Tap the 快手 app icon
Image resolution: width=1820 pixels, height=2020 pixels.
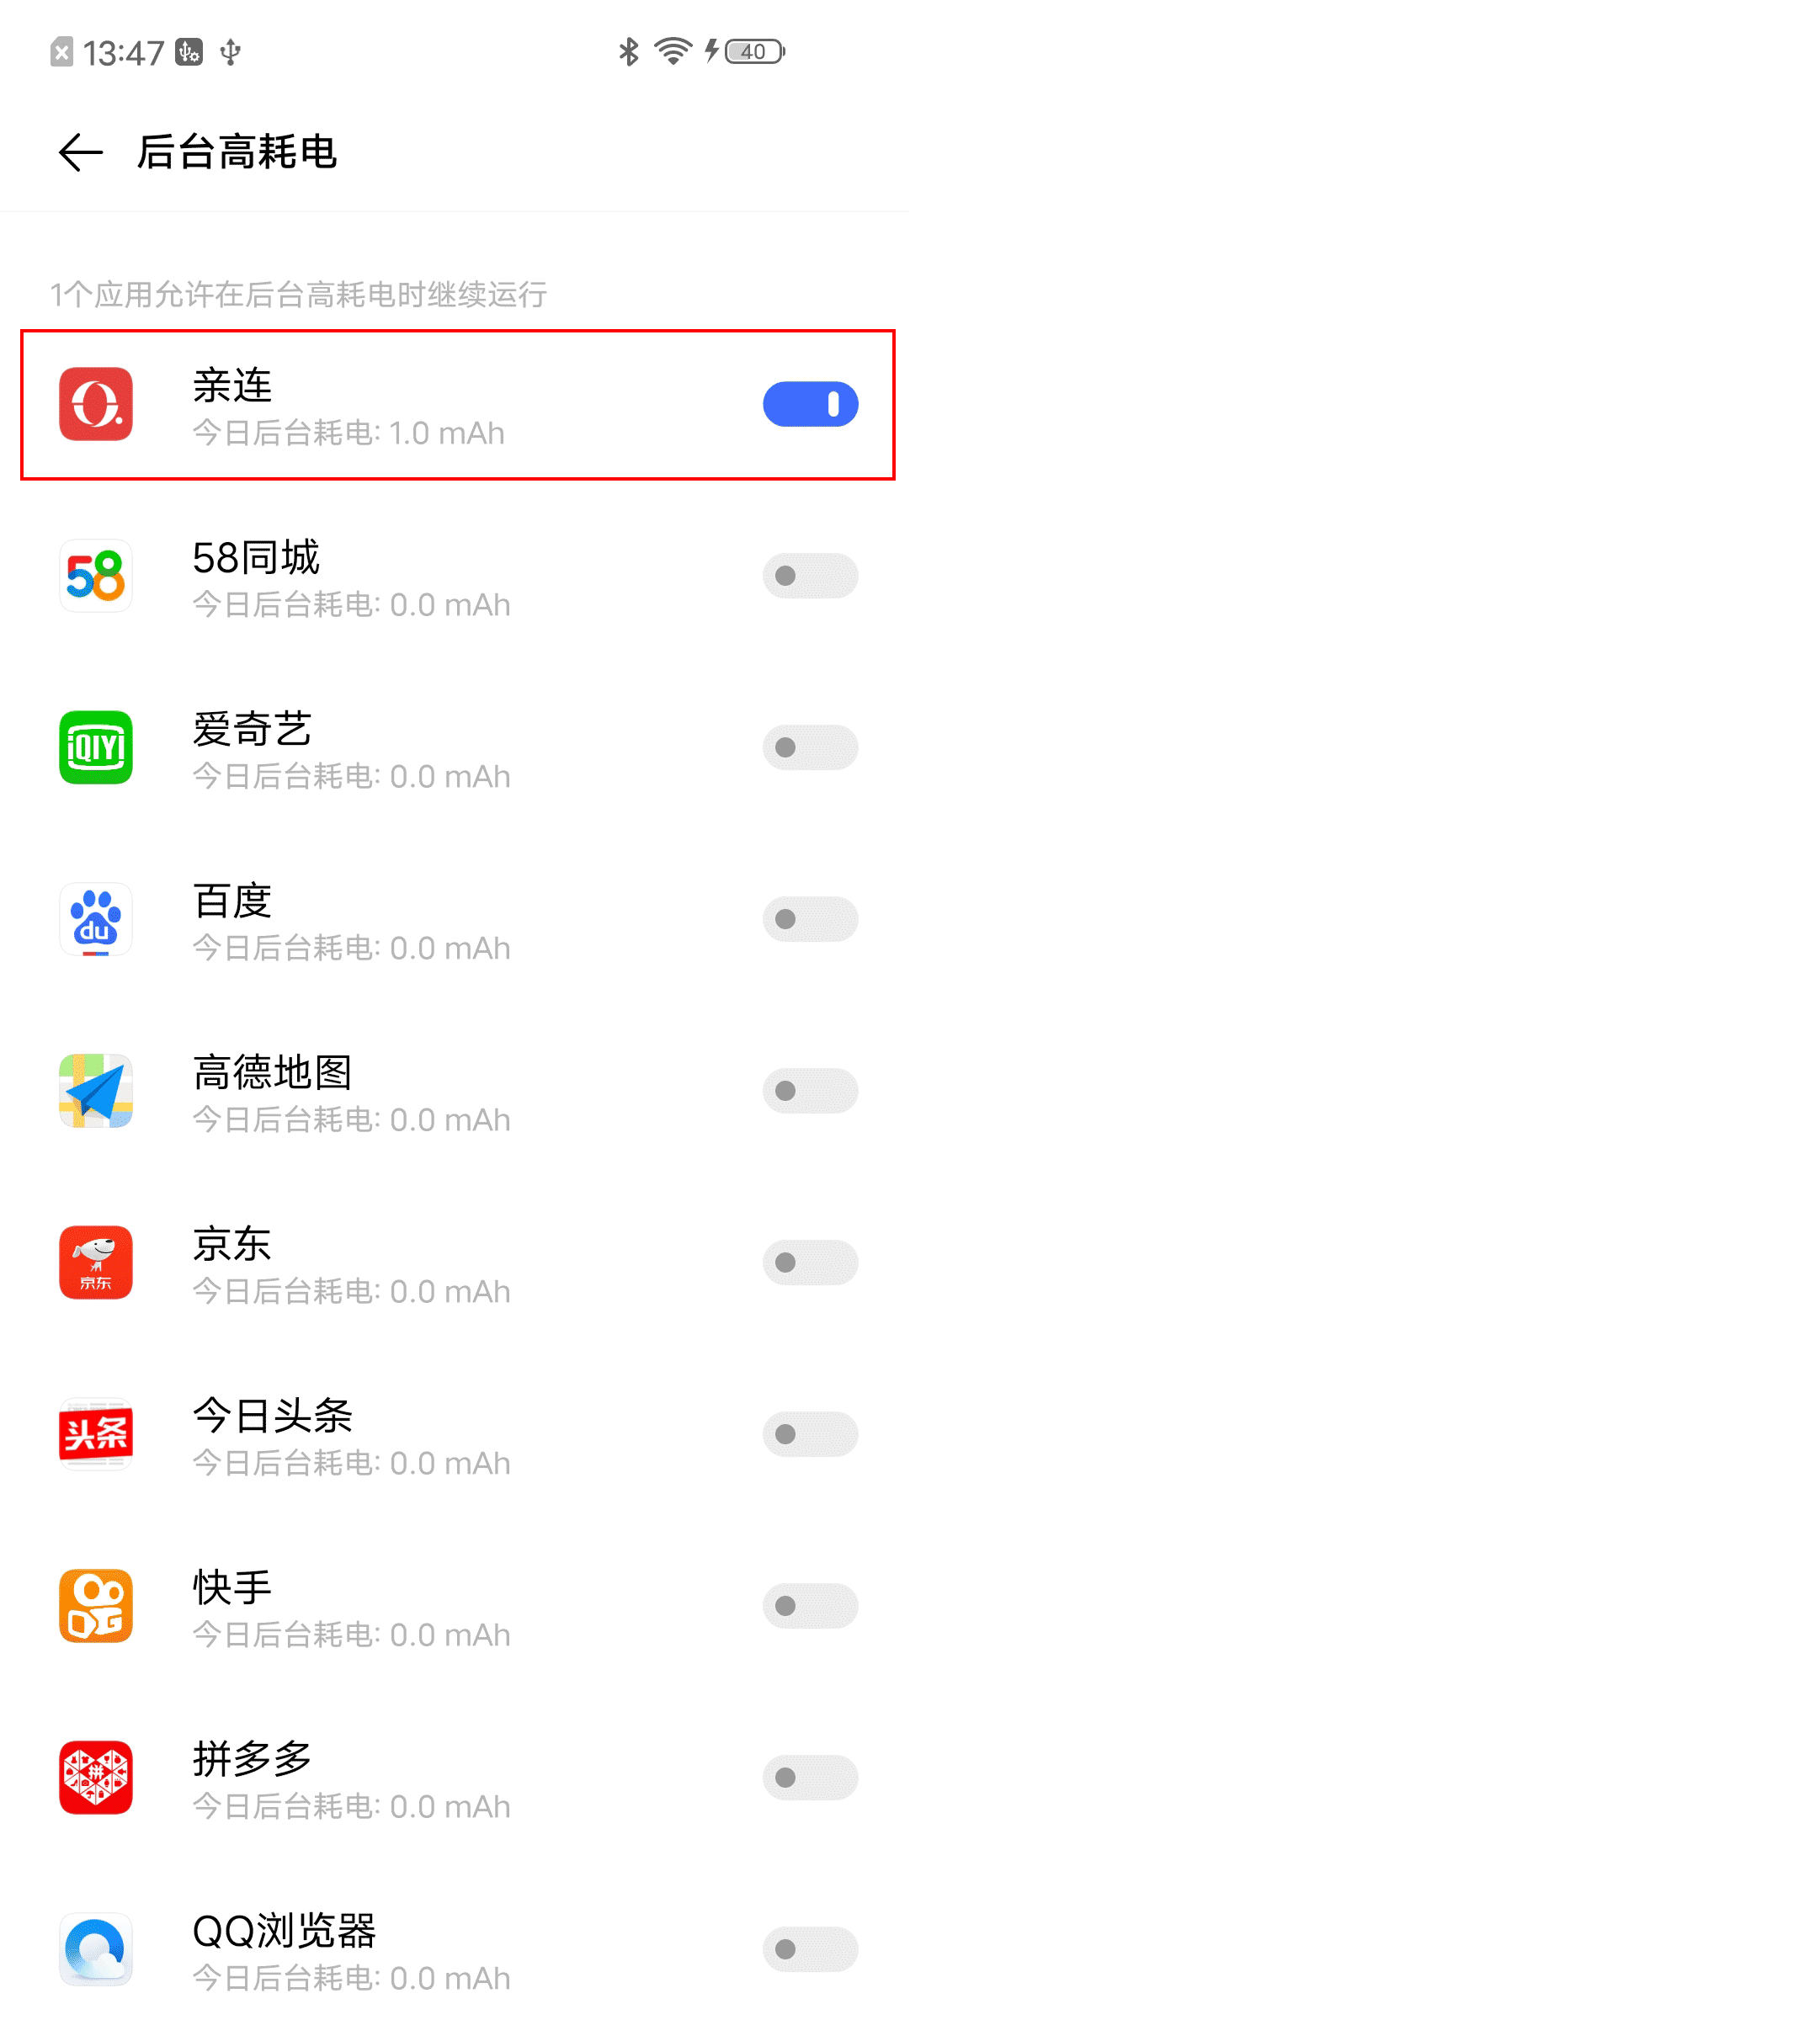[96, 1606]
